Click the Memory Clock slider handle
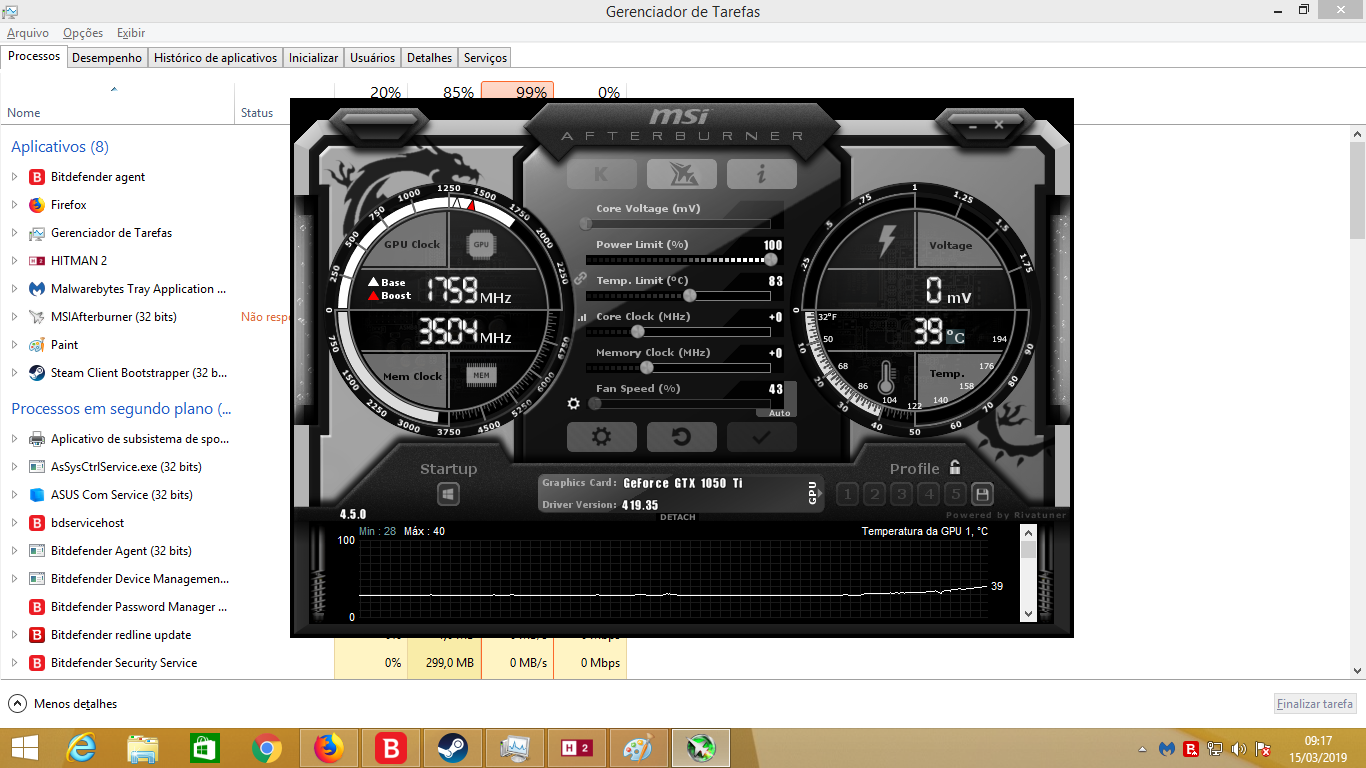Screen dimensions: 1366x768 tap(646, 368)
